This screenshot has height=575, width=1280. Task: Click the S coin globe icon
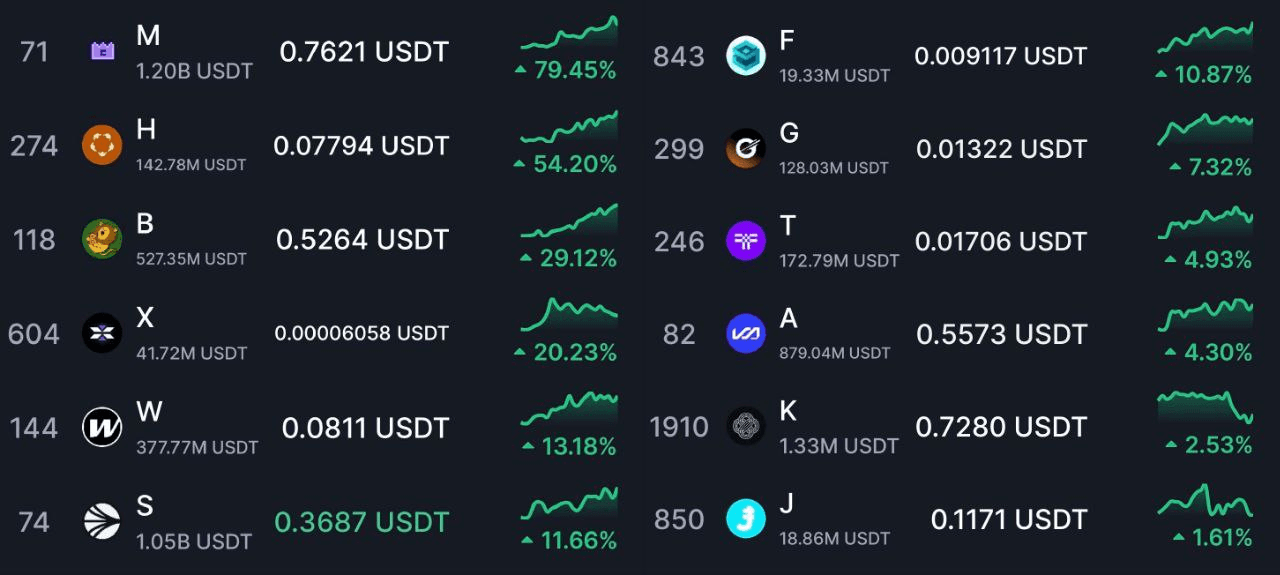pos(102,521)
